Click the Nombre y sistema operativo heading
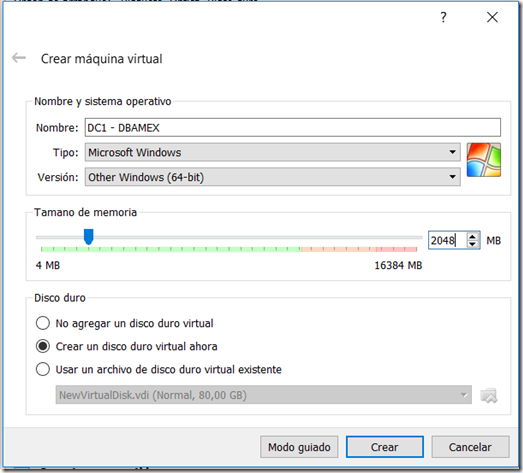Viewport: 523px width, 473px height. tap(103, 101)
